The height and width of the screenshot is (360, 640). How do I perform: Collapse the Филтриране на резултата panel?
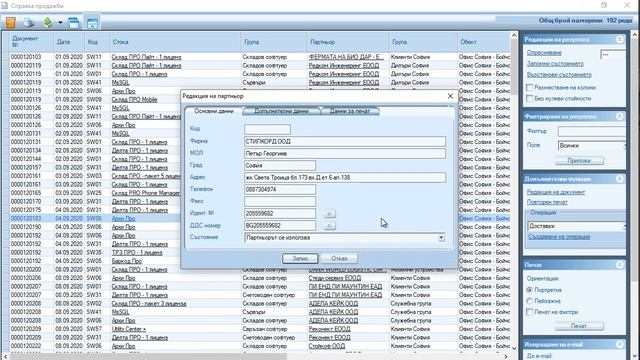(x=620, y=116)
